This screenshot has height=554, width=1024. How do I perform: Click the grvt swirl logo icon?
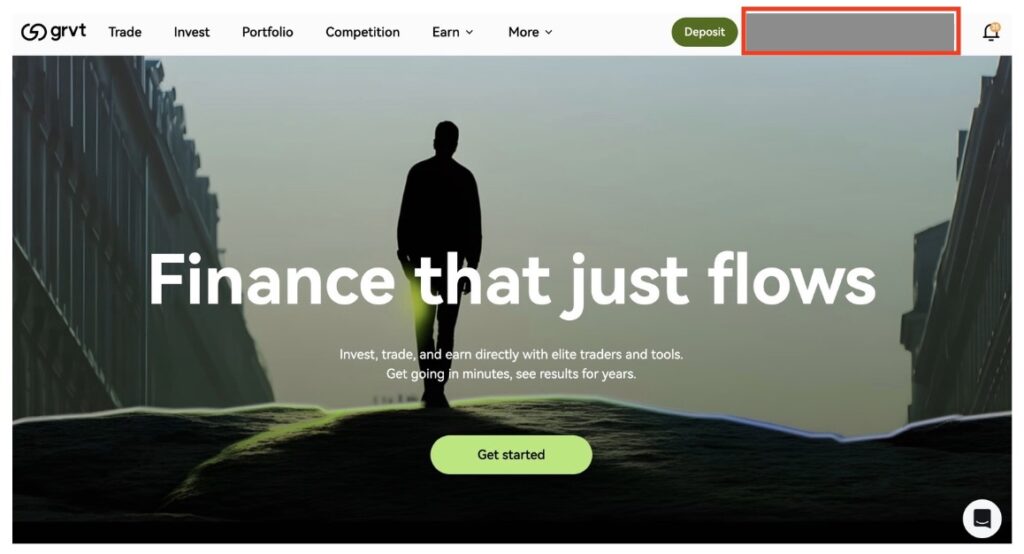click(x=33, y=32)
